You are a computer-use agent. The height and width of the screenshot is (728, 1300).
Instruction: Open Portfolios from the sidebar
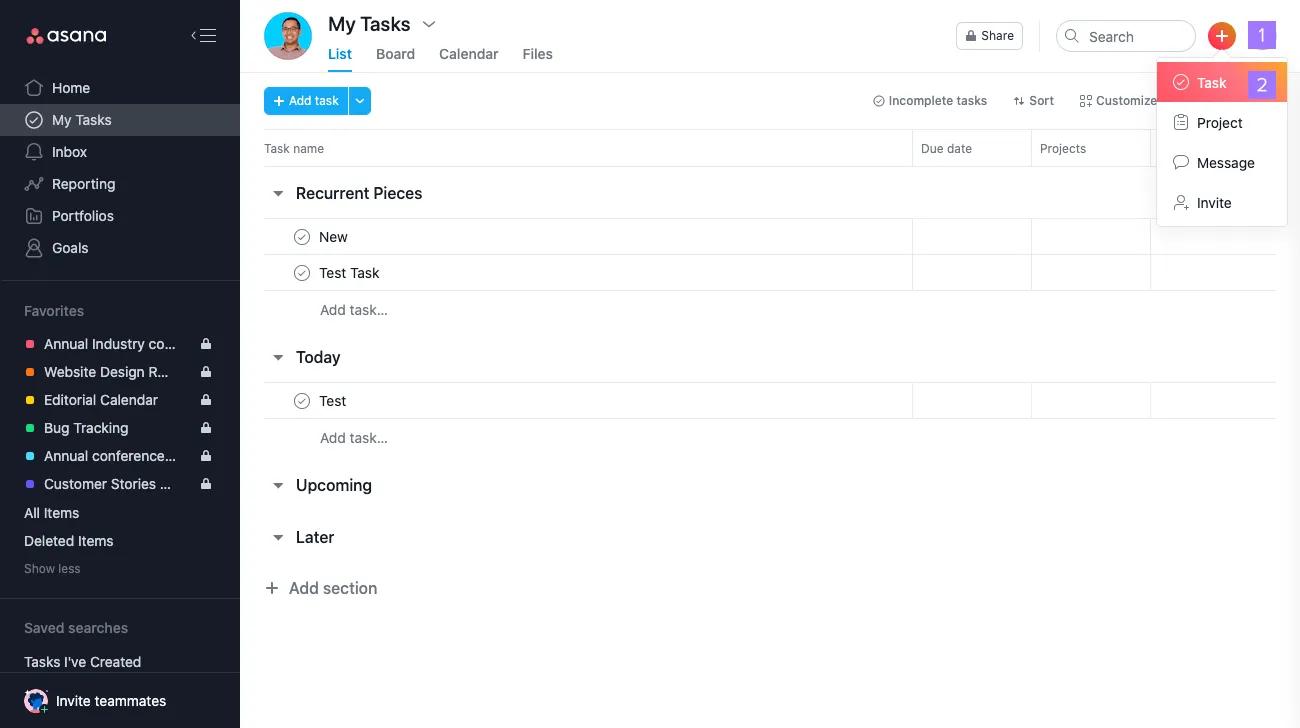82,216
